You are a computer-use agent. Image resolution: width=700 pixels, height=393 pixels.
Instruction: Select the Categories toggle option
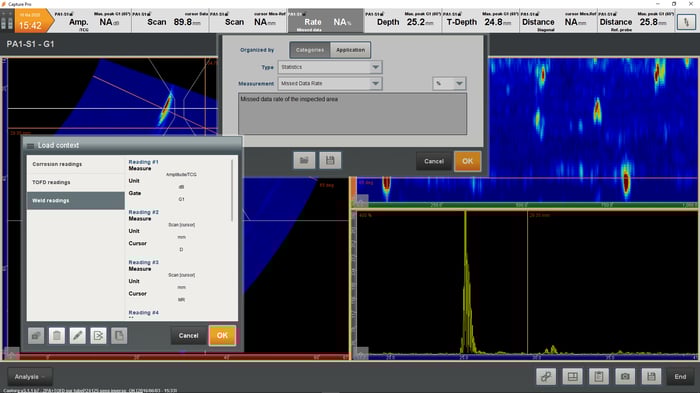click(x=310, y=50)
